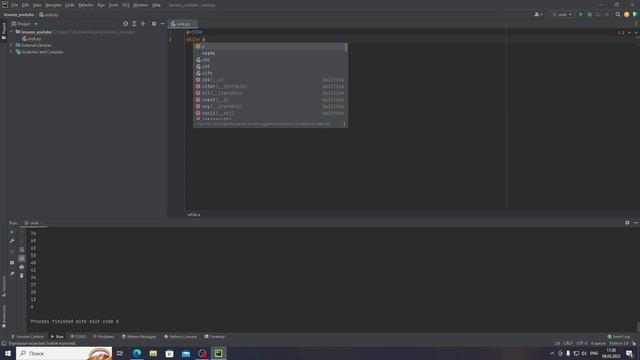
Task: Open the Navigate menu
Action: click(53, 5)
